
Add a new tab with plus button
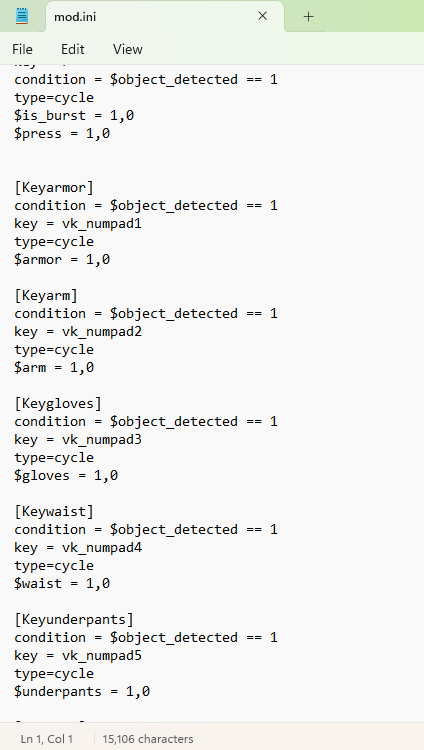coord(309,17)
